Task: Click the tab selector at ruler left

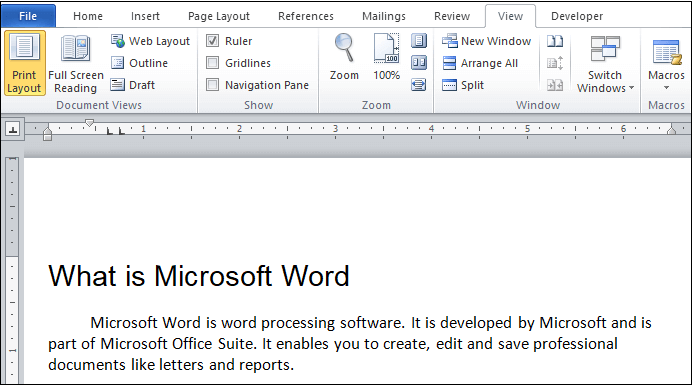Action: coord(13,130)
